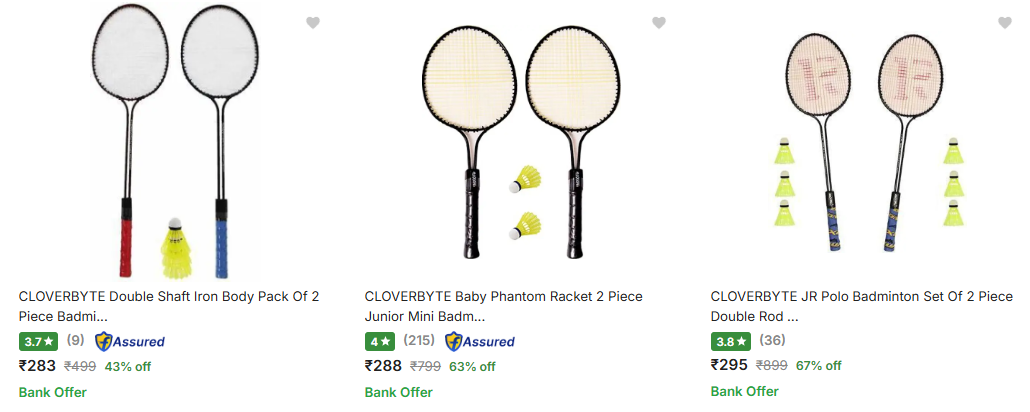Click the ₹295 price of JR Polo

pos(729,365)
